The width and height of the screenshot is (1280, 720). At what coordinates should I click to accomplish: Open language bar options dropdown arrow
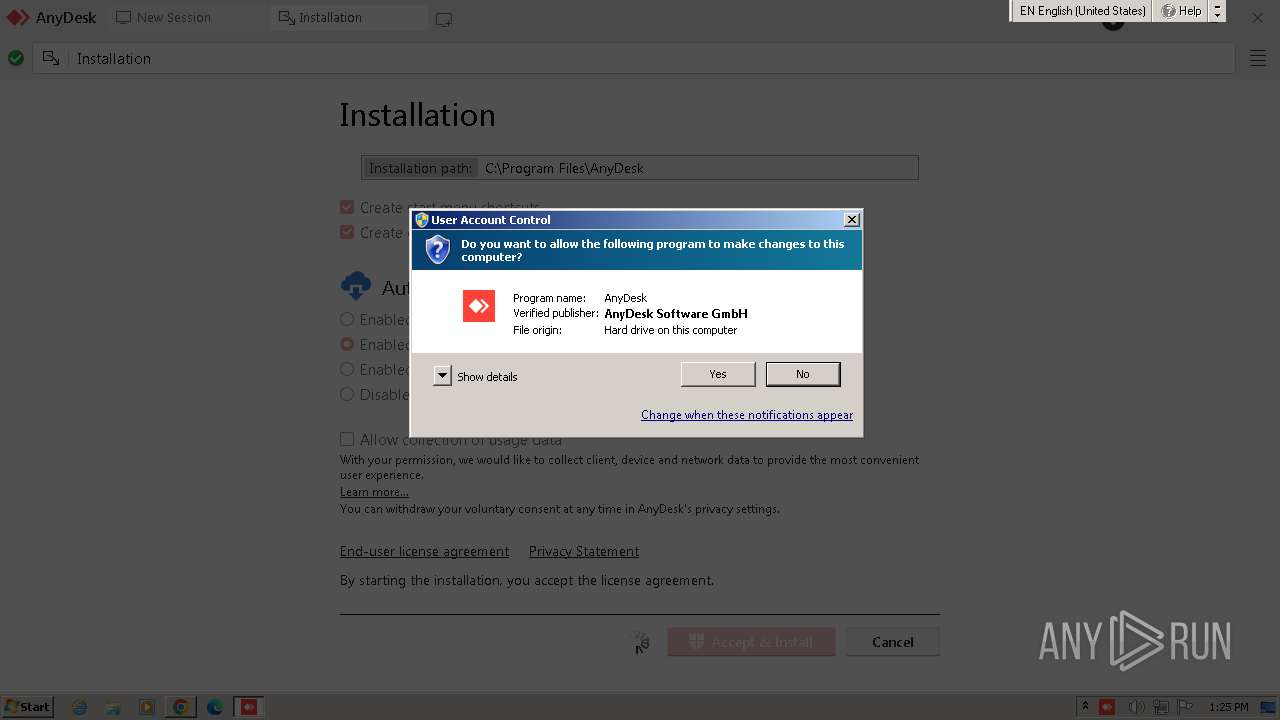tap(1217, 14)
